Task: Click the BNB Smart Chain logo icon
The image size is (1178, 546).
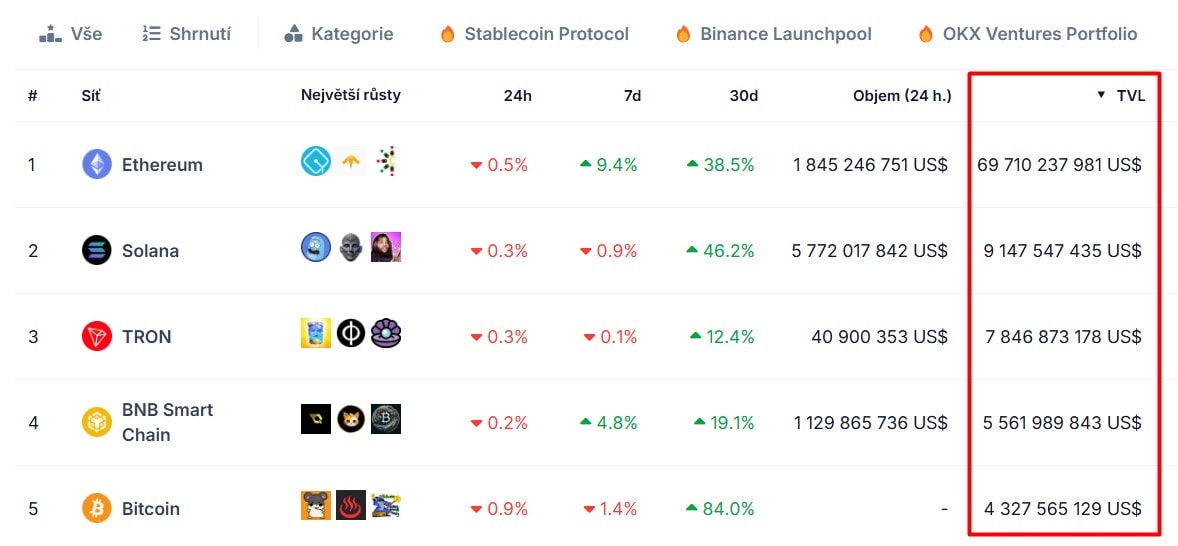Action: 97,422
